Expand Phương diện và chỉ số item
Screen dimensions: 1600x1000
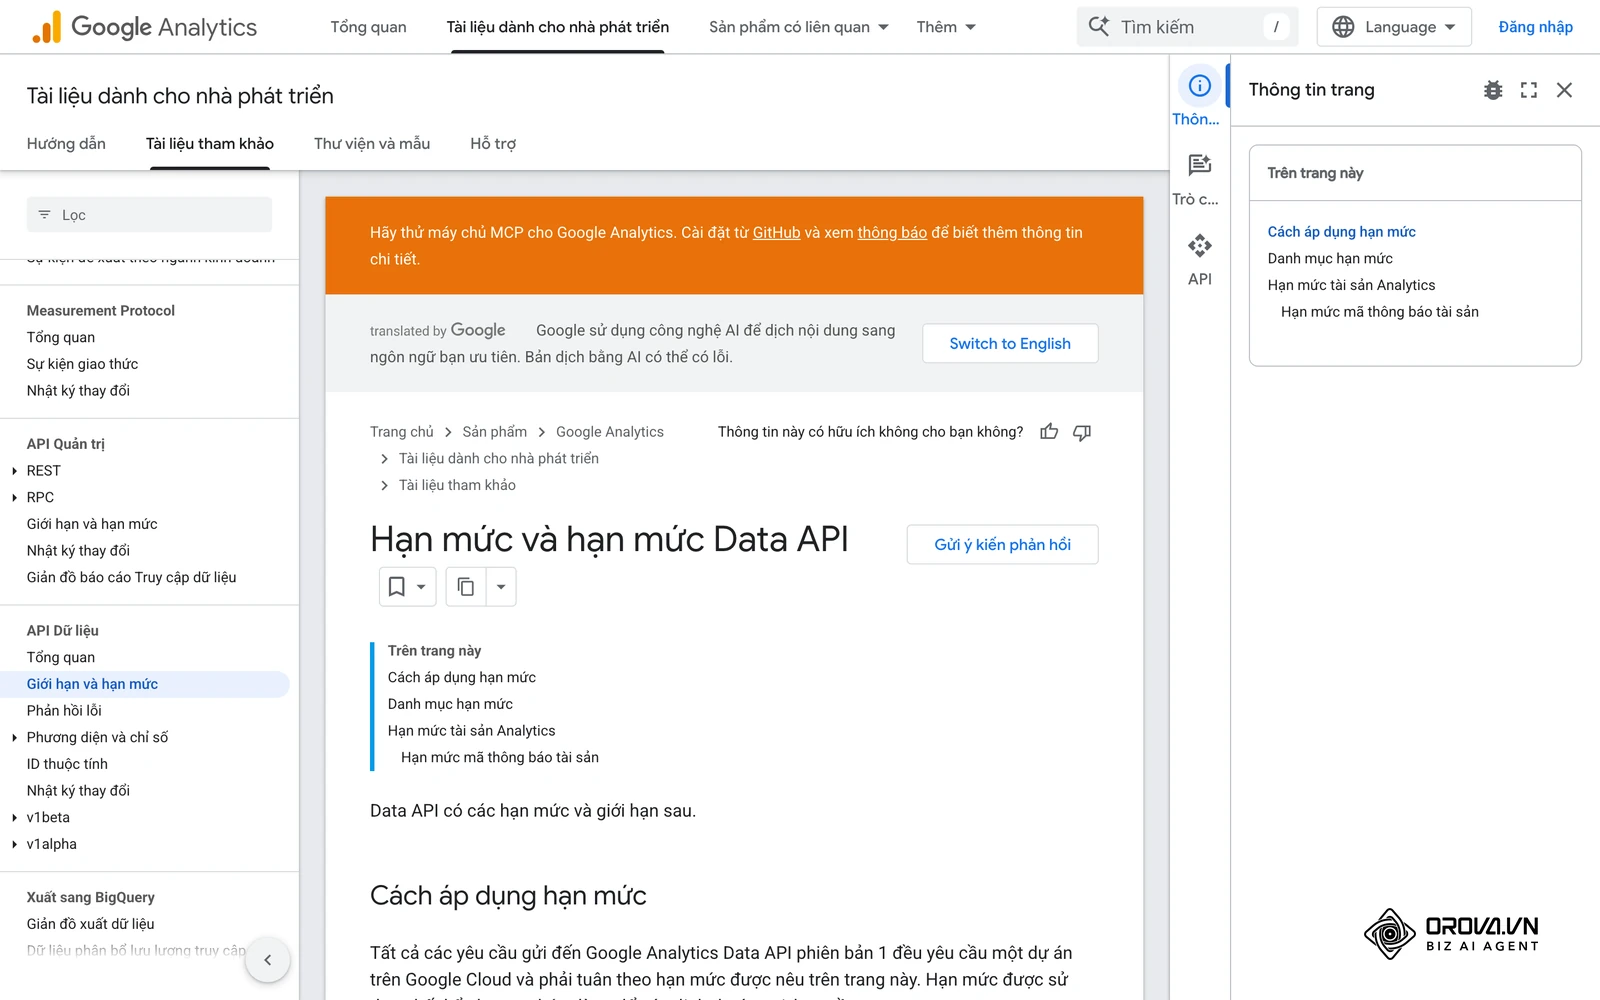(x=14, y=738)
